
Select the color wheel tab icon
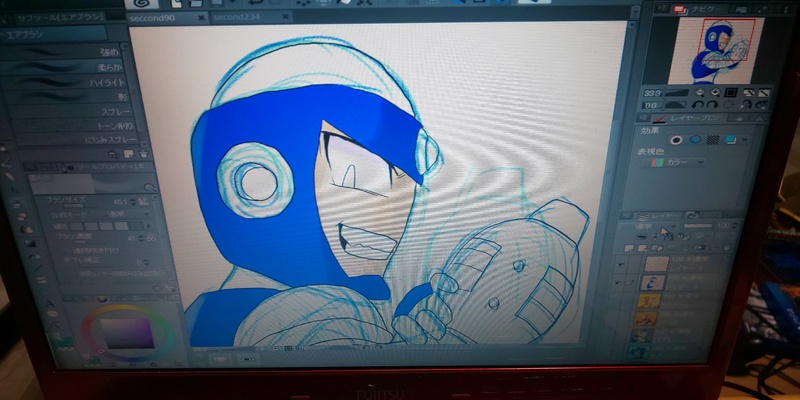(103, 299)
